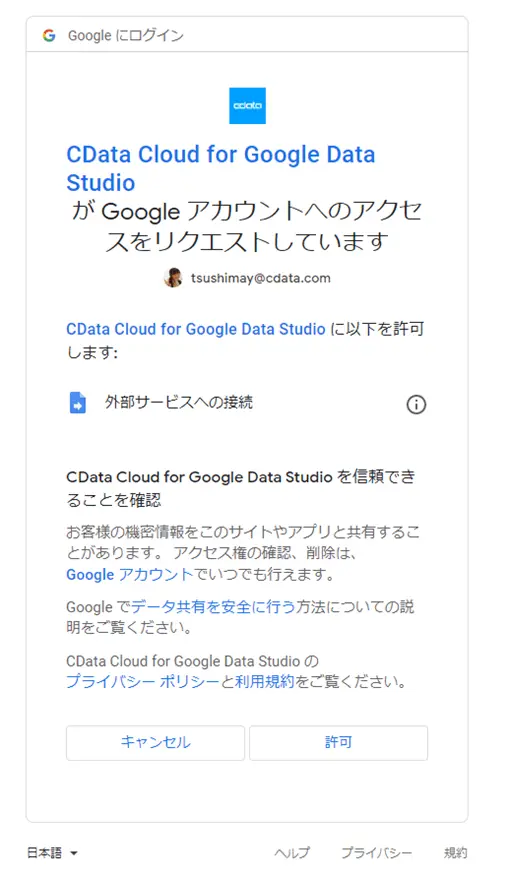
Task: Click the Google にログイン header text
Action: coord(126,36)
